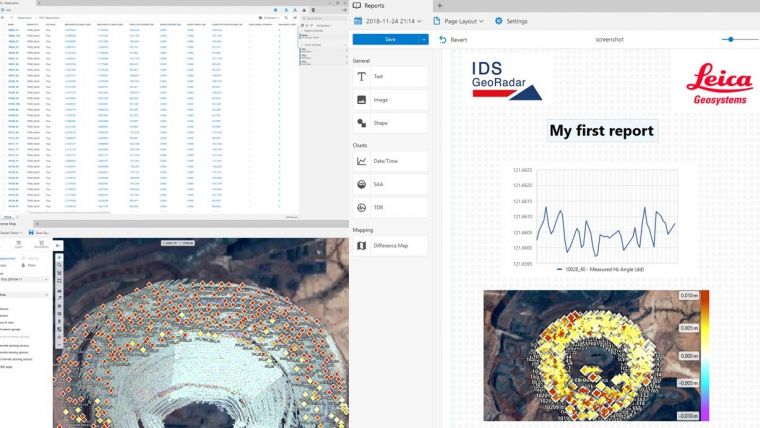Open the All Sensors dropdown in Observation window

coord(270,18)
